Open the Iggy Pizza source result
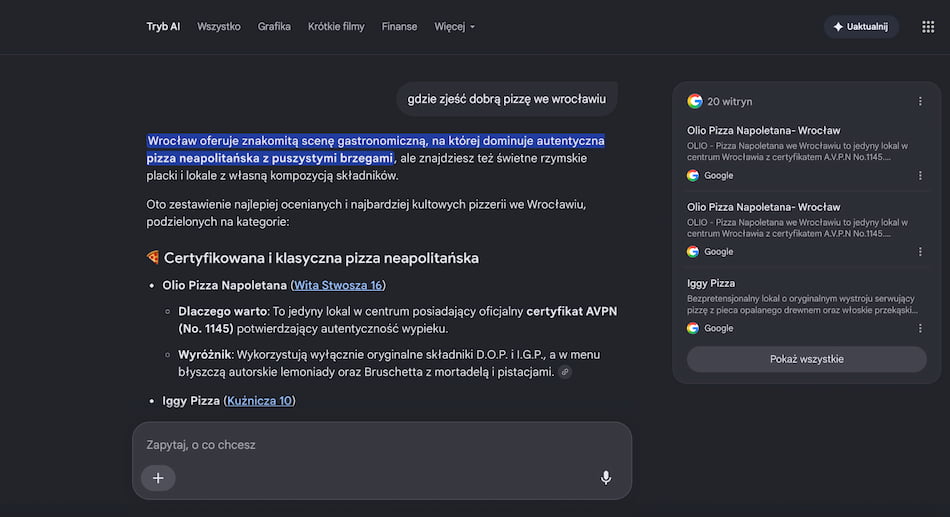This screenshot has width=950, height=517. tap(711, 283)
